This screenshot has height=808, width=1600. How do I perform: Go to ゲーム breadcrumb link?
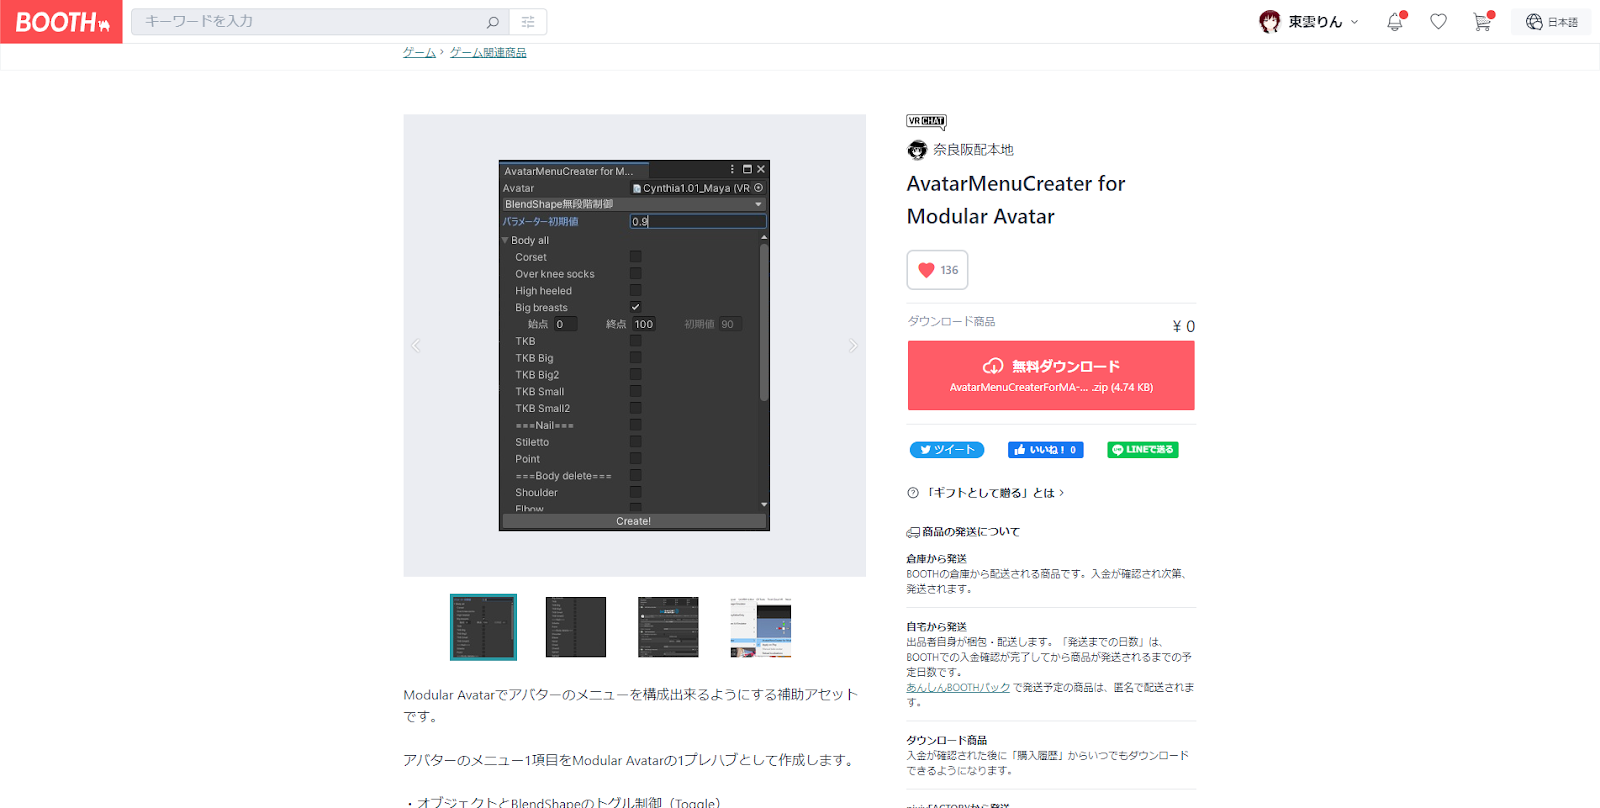(419, 53)
